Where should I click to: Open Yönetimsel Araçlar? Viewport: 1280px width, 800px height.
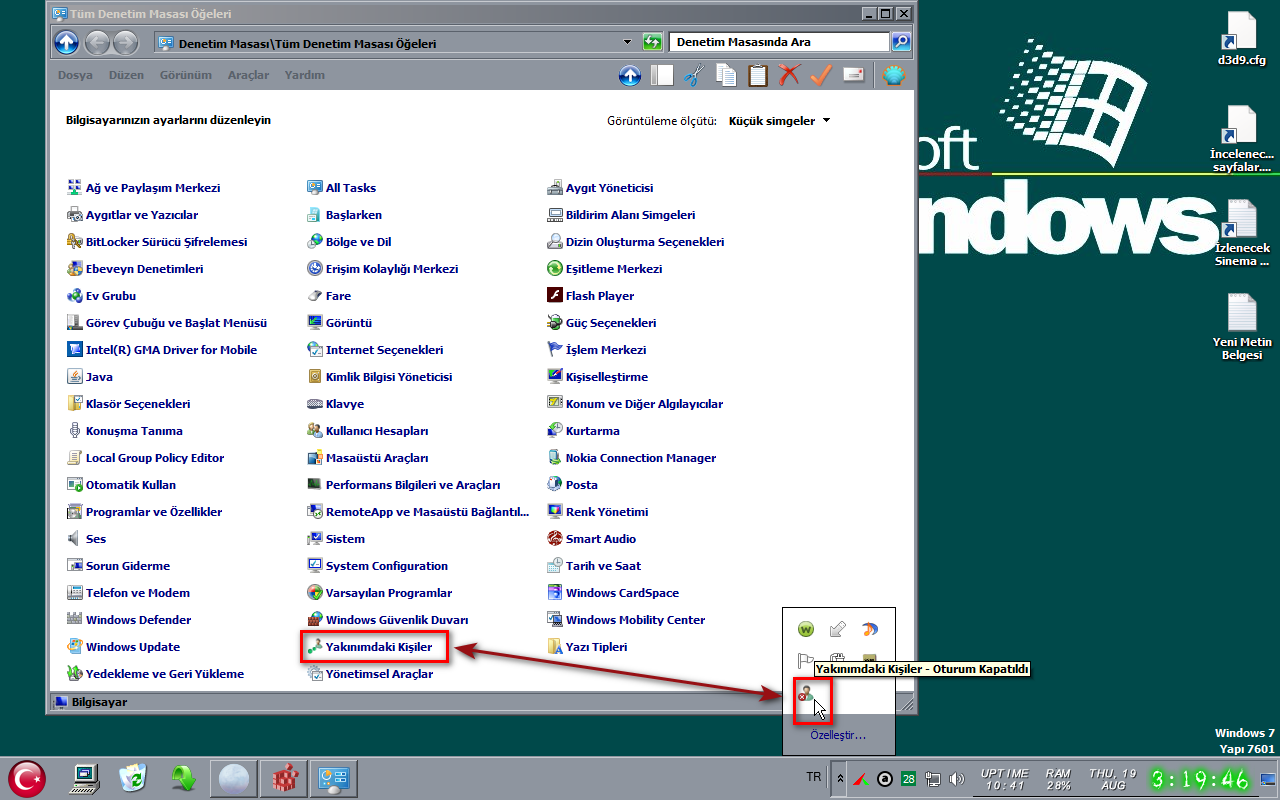click(370, 674)
